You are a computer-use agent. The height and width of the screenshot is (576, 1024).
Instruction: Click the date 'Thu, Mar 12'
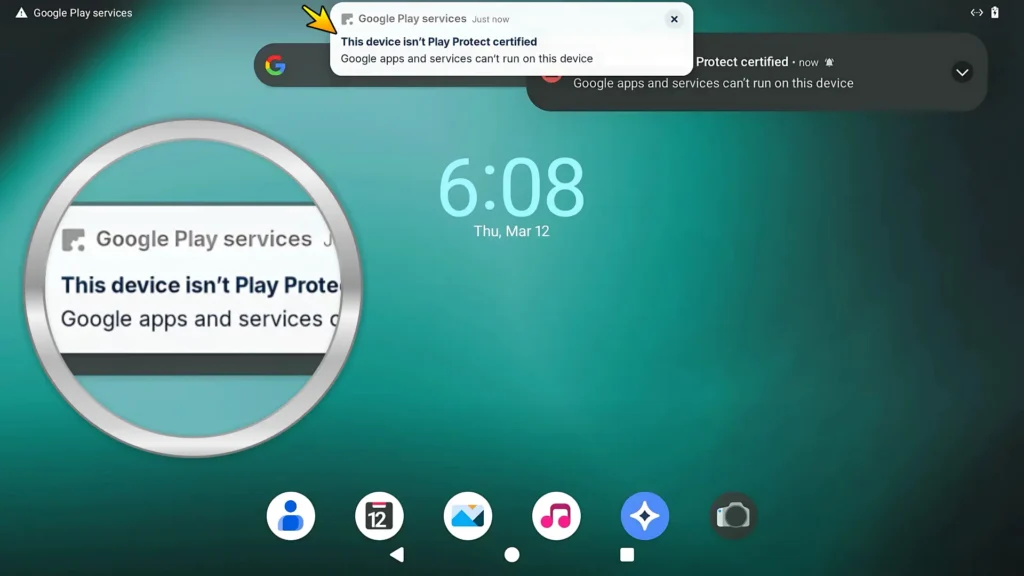(x=511, y=231)
